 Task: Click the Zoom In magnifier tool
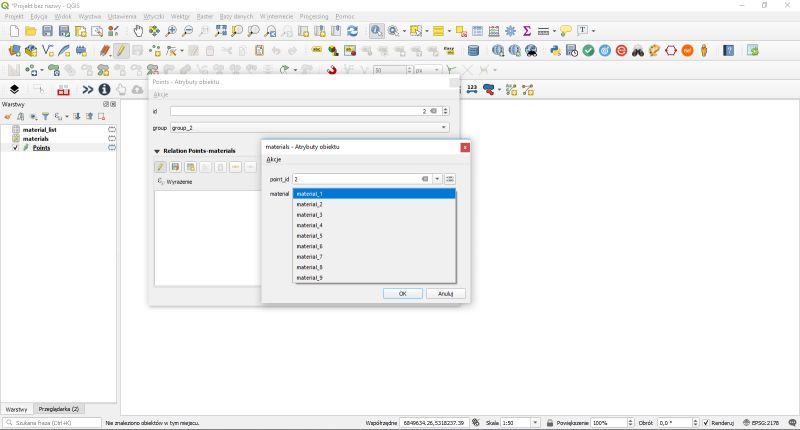pyautogui.click(x=171, y=31)
